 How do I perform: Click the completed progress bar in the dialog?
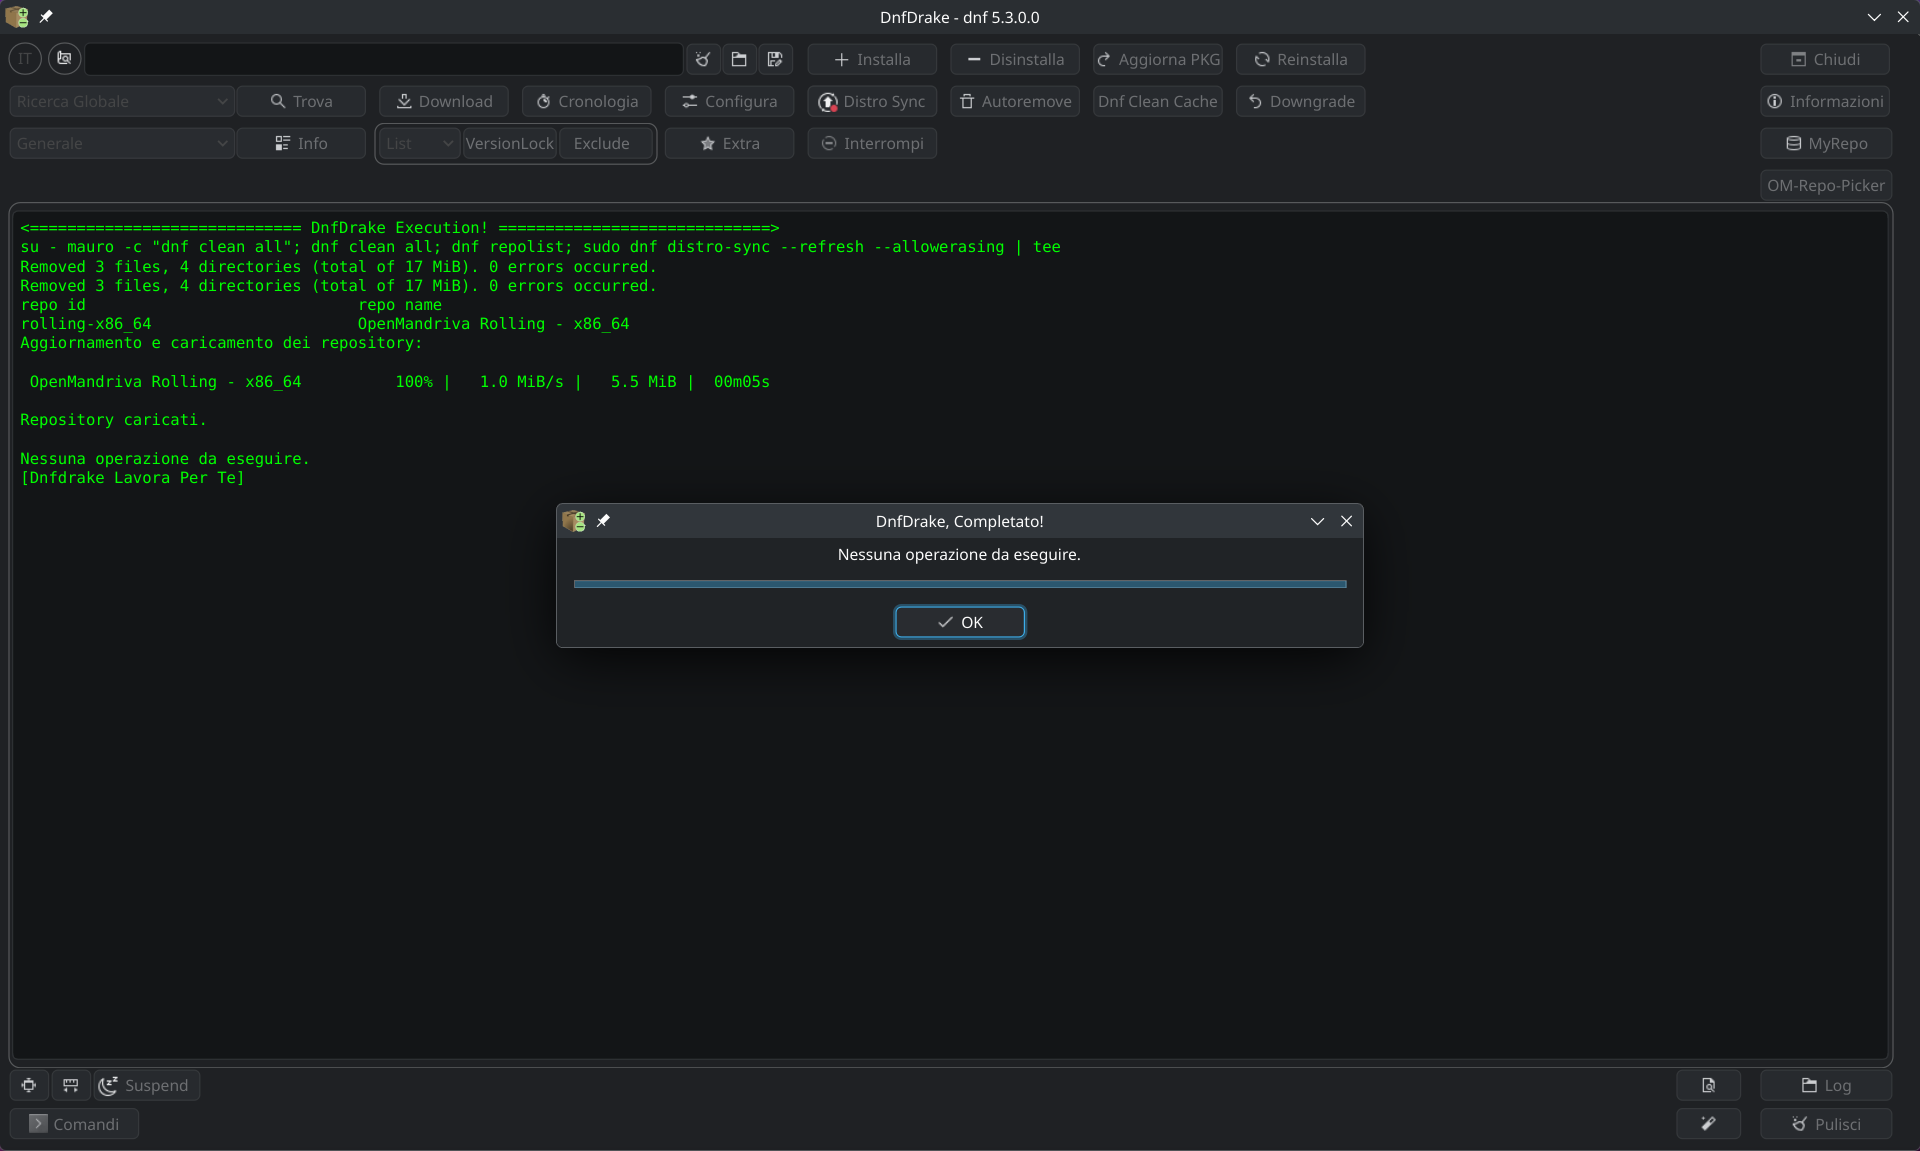[x=959, y=583]
